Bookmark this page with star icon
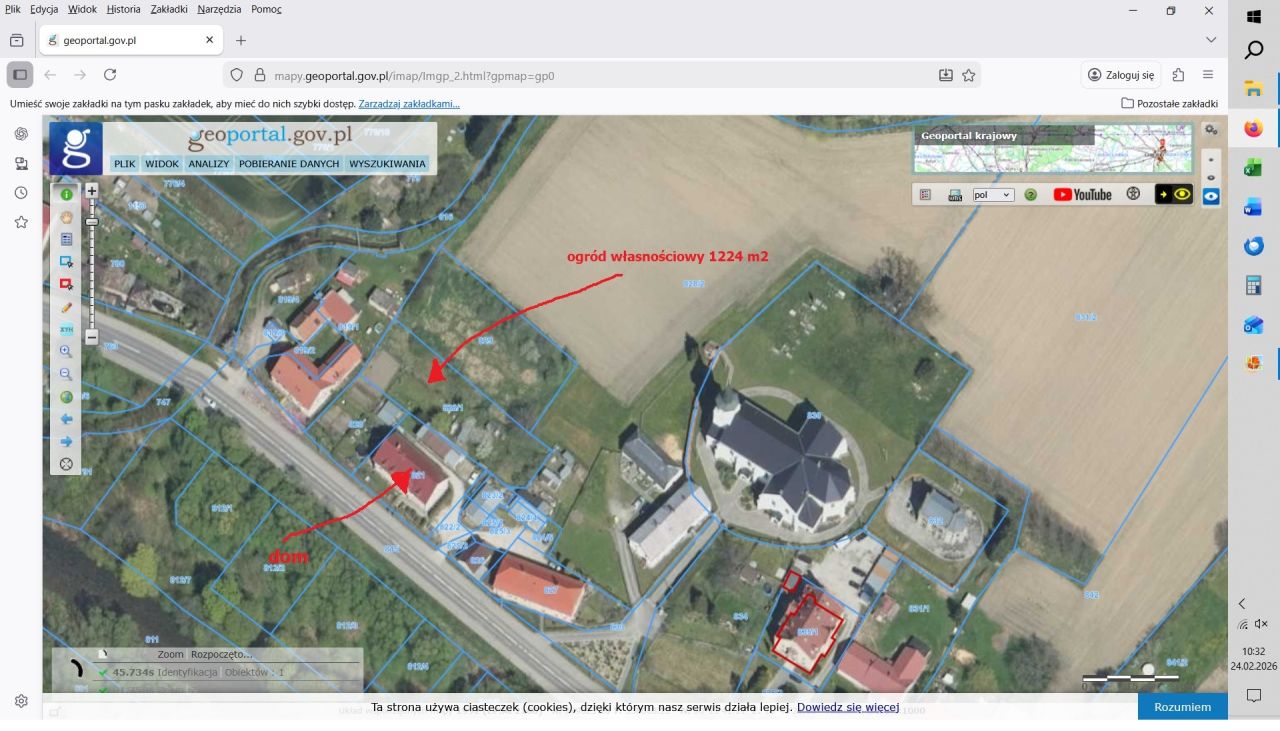The width and height of the screenshot is (1280, 731). pyautogui.click(x=969, y=75)
